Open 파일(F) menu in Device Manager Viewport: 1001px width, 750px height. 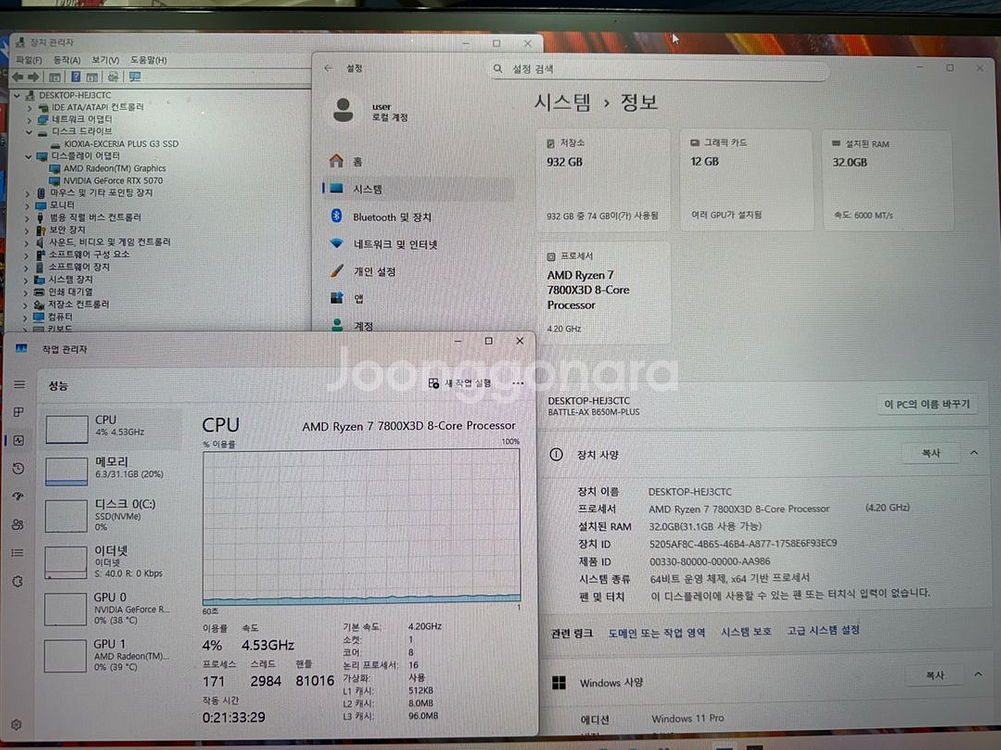29,60
